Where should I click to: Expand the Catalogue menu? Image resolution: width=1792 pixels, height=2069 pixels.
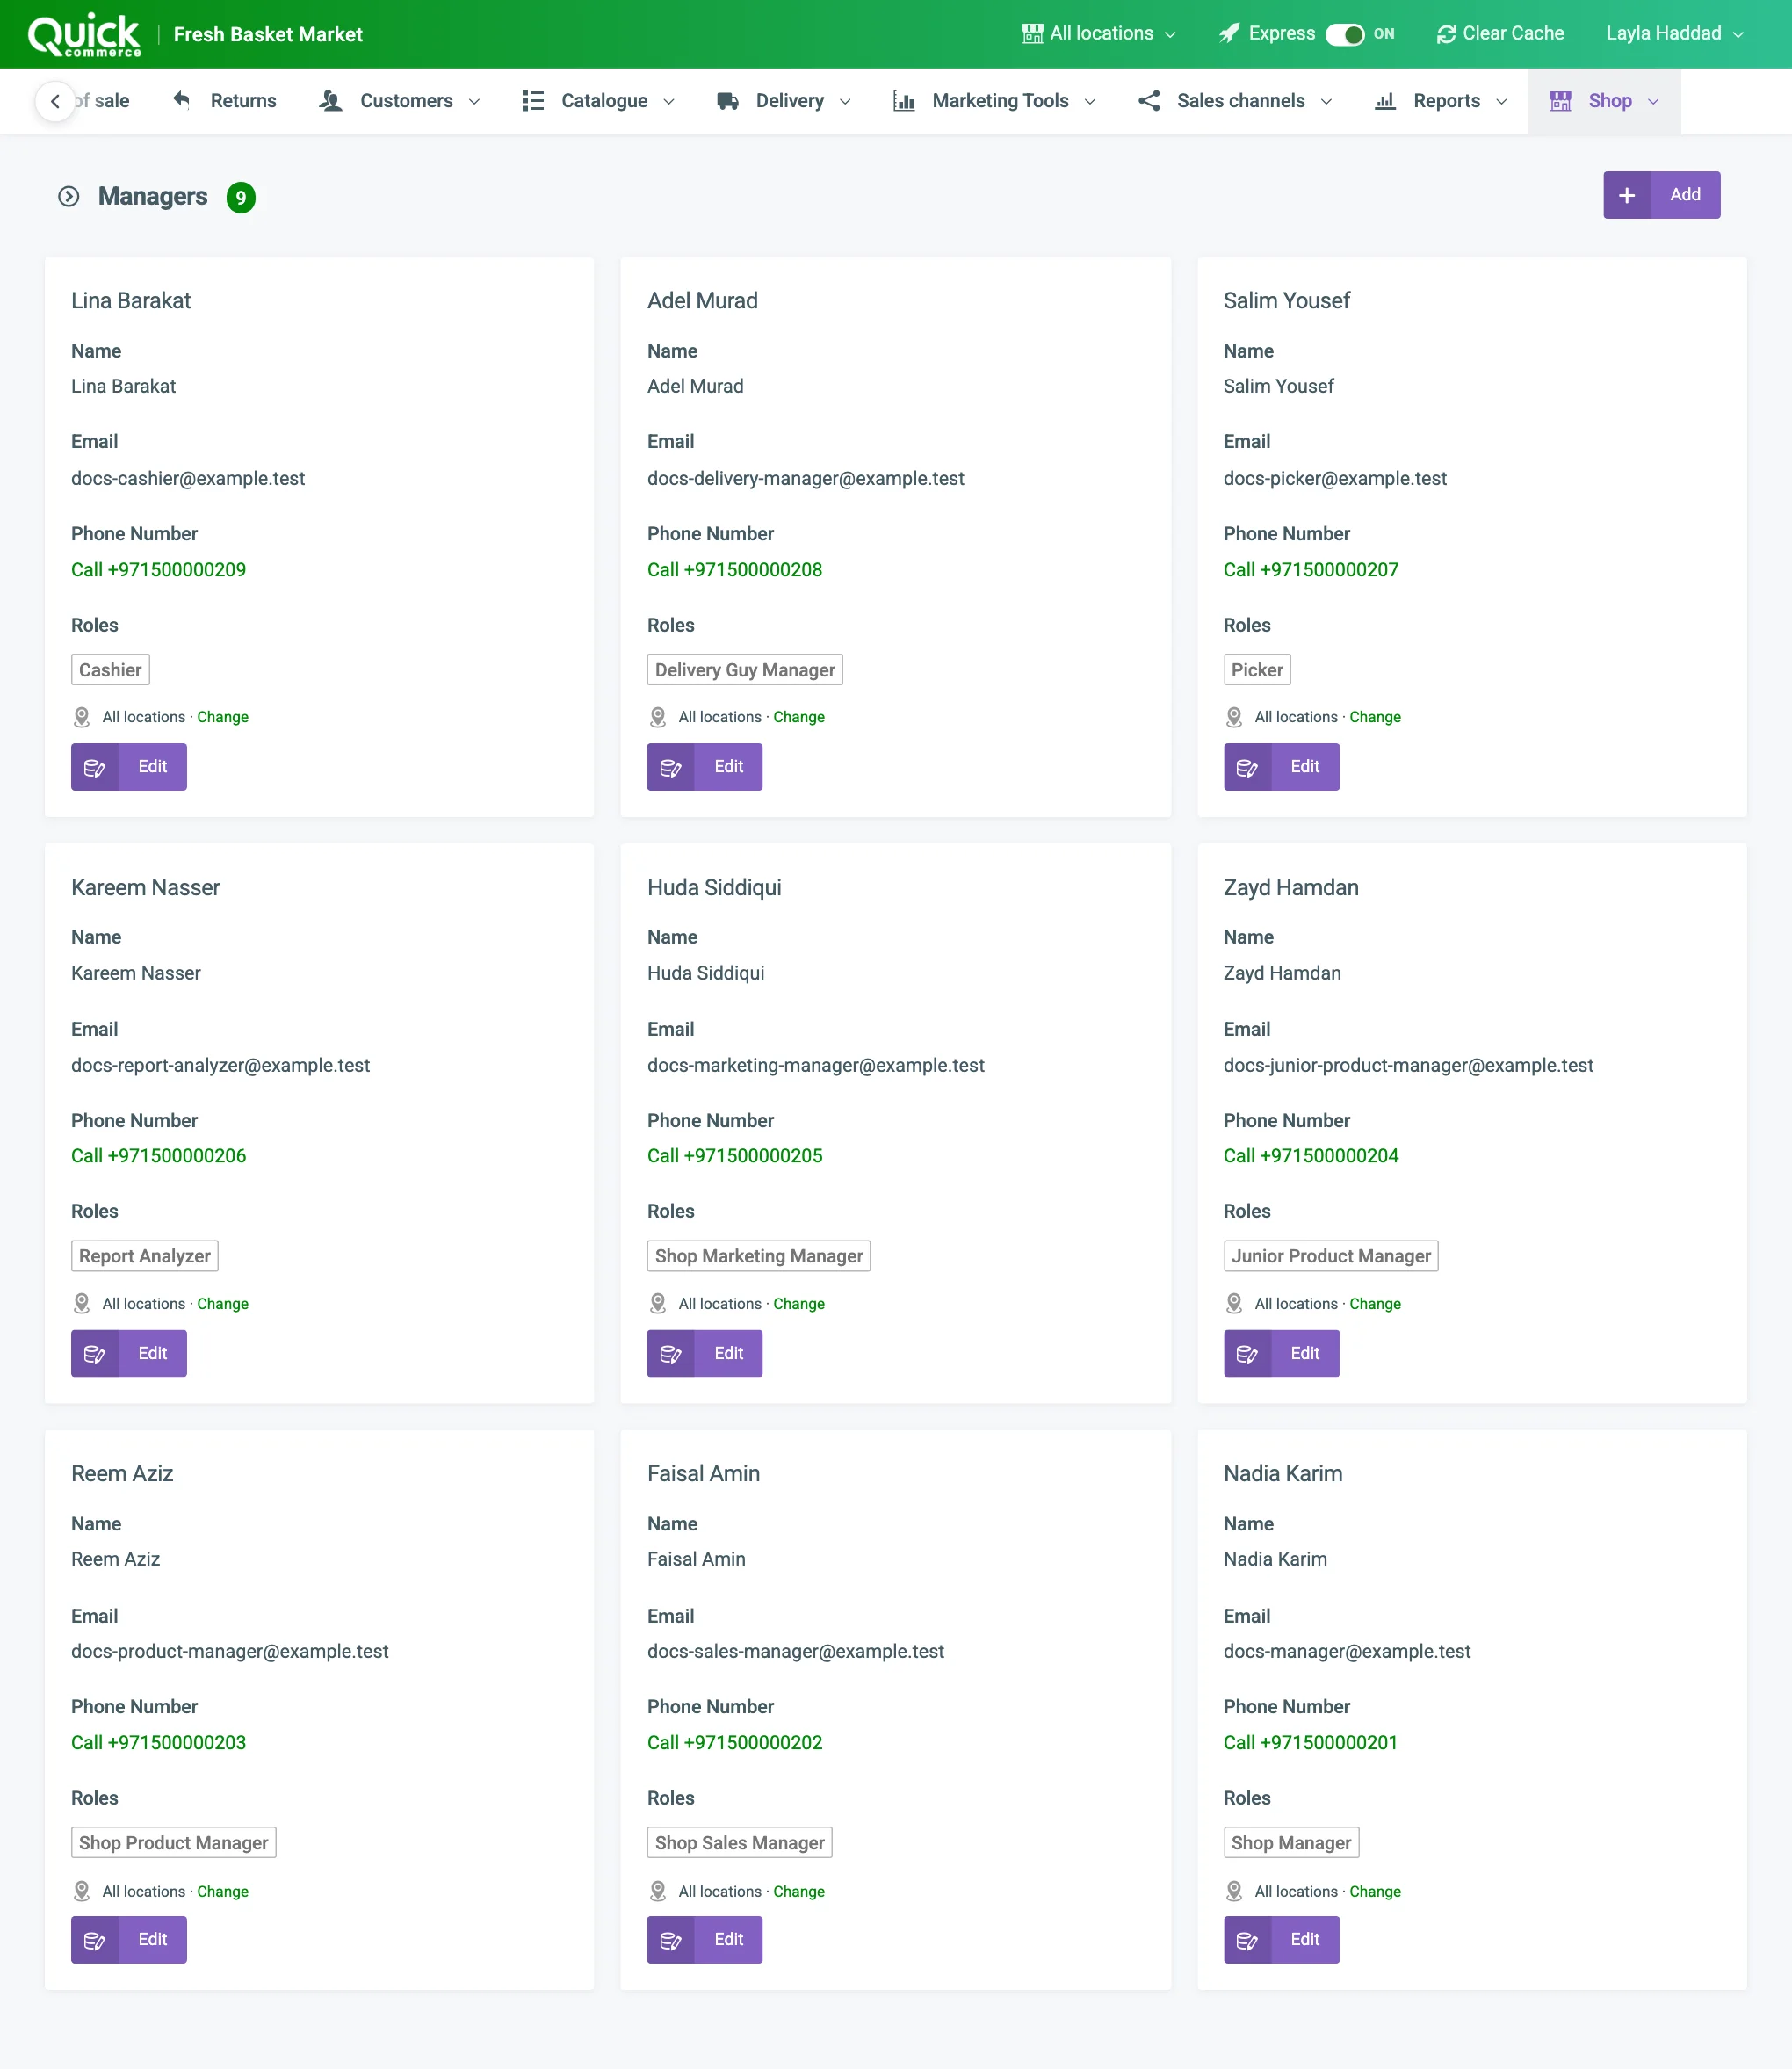(x=599, y=101)
